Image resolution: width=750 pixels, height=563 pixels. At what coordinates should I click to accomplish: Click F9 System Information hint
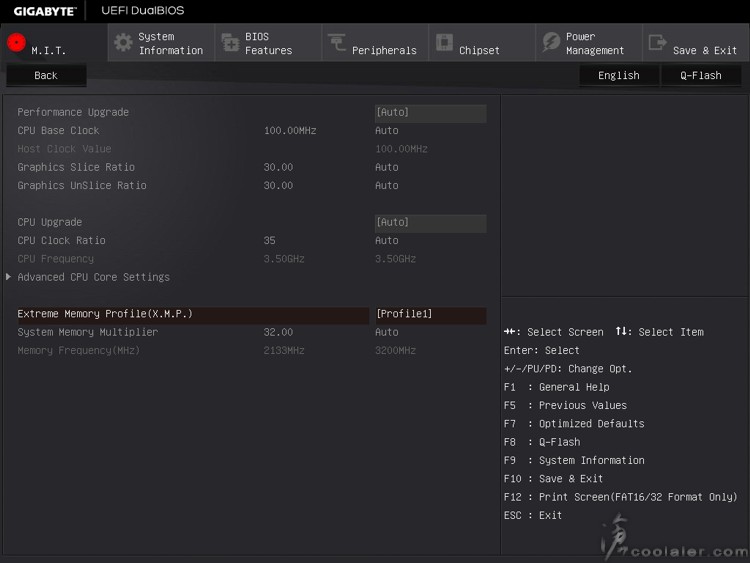pyautogui.click(x=574, y=461)
